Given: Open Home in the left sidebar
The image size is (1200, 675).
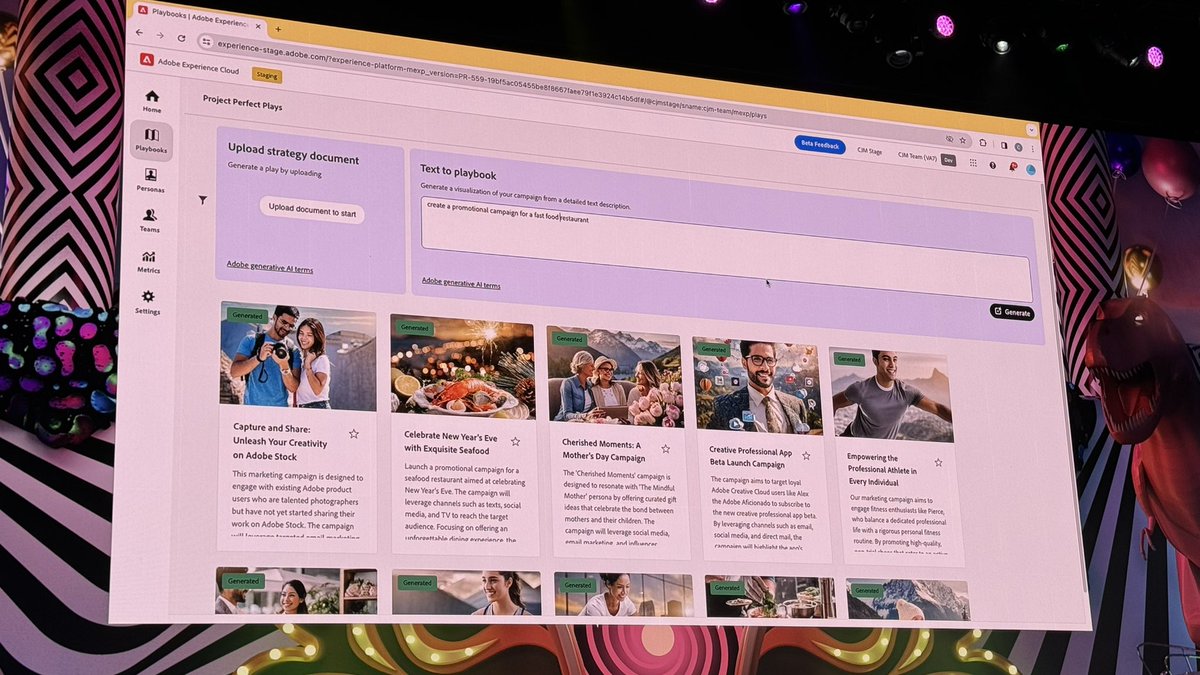Looking at the screenshot, I should pos(152,100).
